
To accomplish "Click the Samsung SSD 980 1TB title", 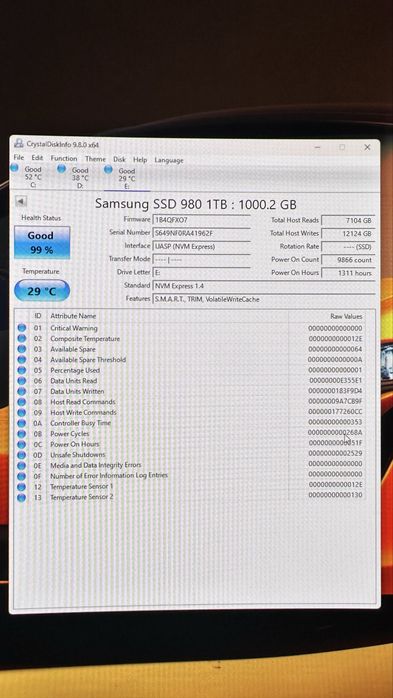I will [x=196, y=204].
